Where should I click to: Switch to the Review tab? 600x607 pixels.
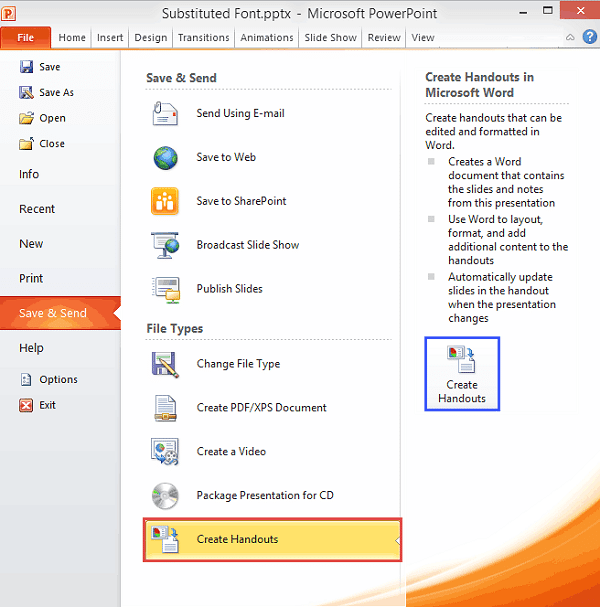coord(384,38)
